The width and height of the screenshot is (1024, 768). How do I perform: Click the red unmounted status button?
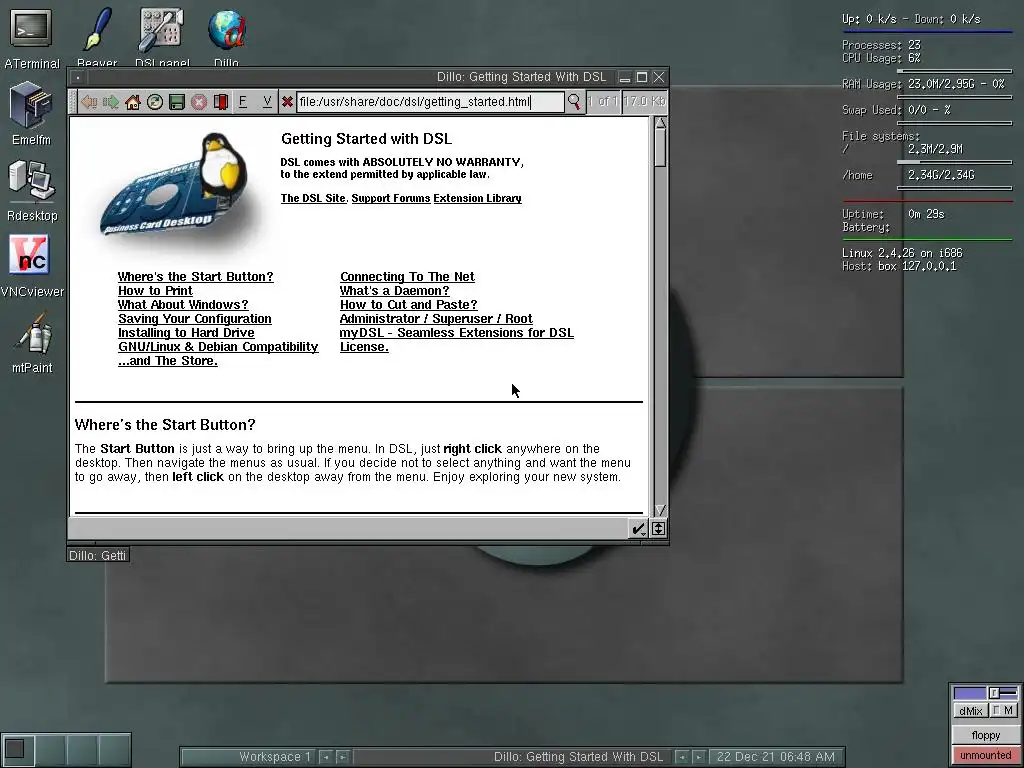coord(985,755)
